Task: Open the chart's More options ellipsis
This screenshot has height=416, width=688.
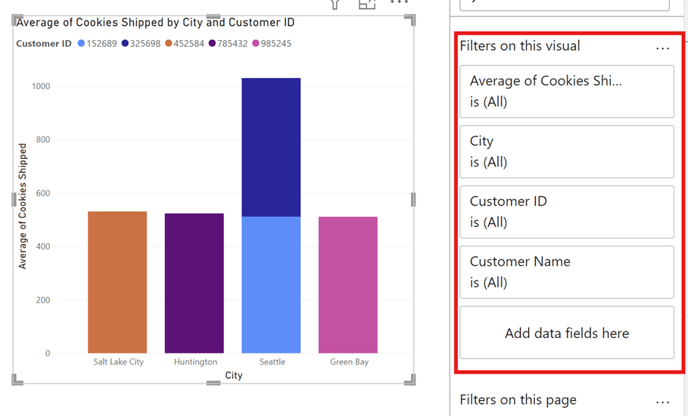Action: coord(399,2)
